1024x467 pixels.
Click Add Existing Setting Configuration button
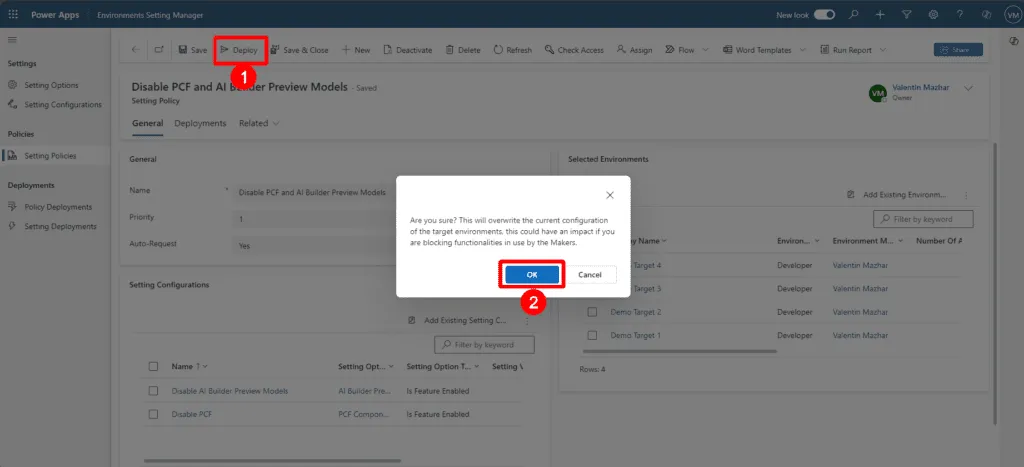[x=458, y=320]
